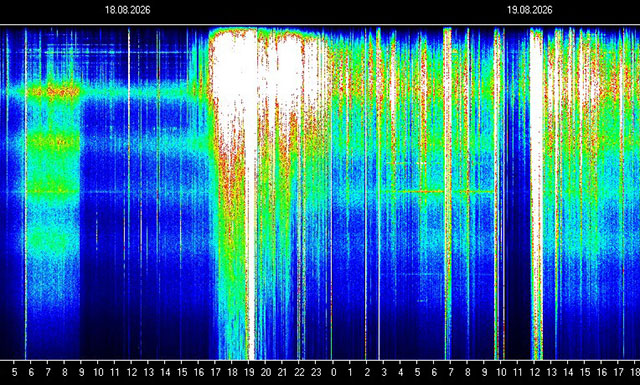Viewport: 640px width, 385px height.
Task: Pick the hour 2 axis label
Action: tap(367, 372)
